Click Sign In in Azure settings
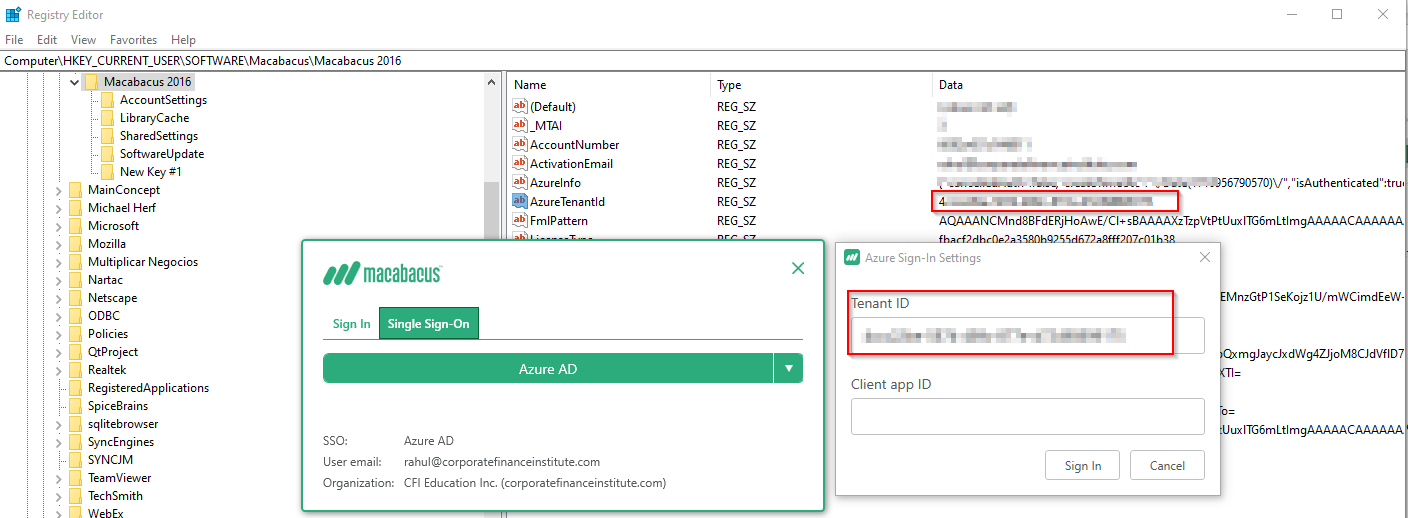The width and height of the screenshot is (1408, 518). pyautogui.click(x=1083, y=466)
